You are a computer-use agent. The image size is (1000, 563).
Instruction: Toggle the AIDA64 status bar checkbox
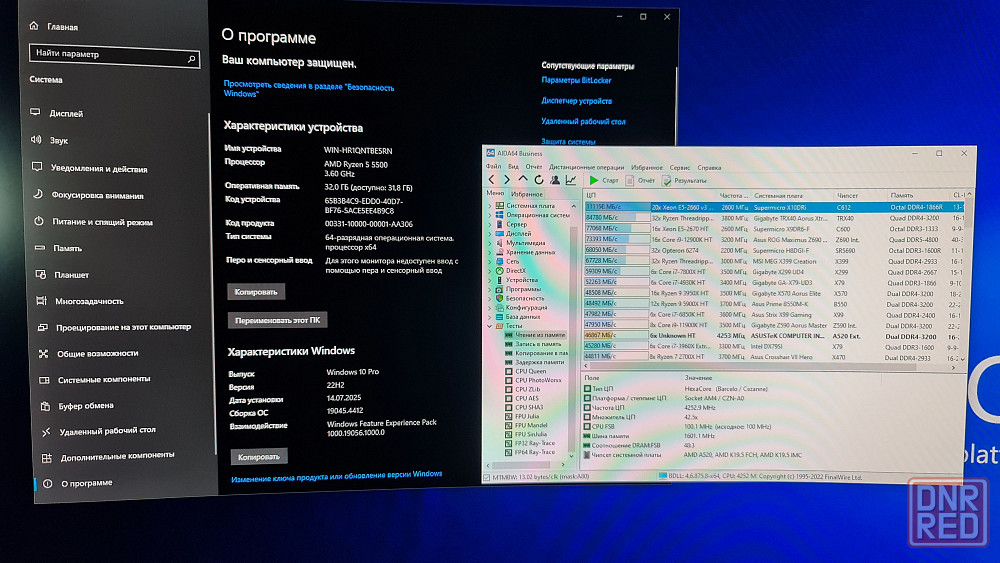pos(487,477)
